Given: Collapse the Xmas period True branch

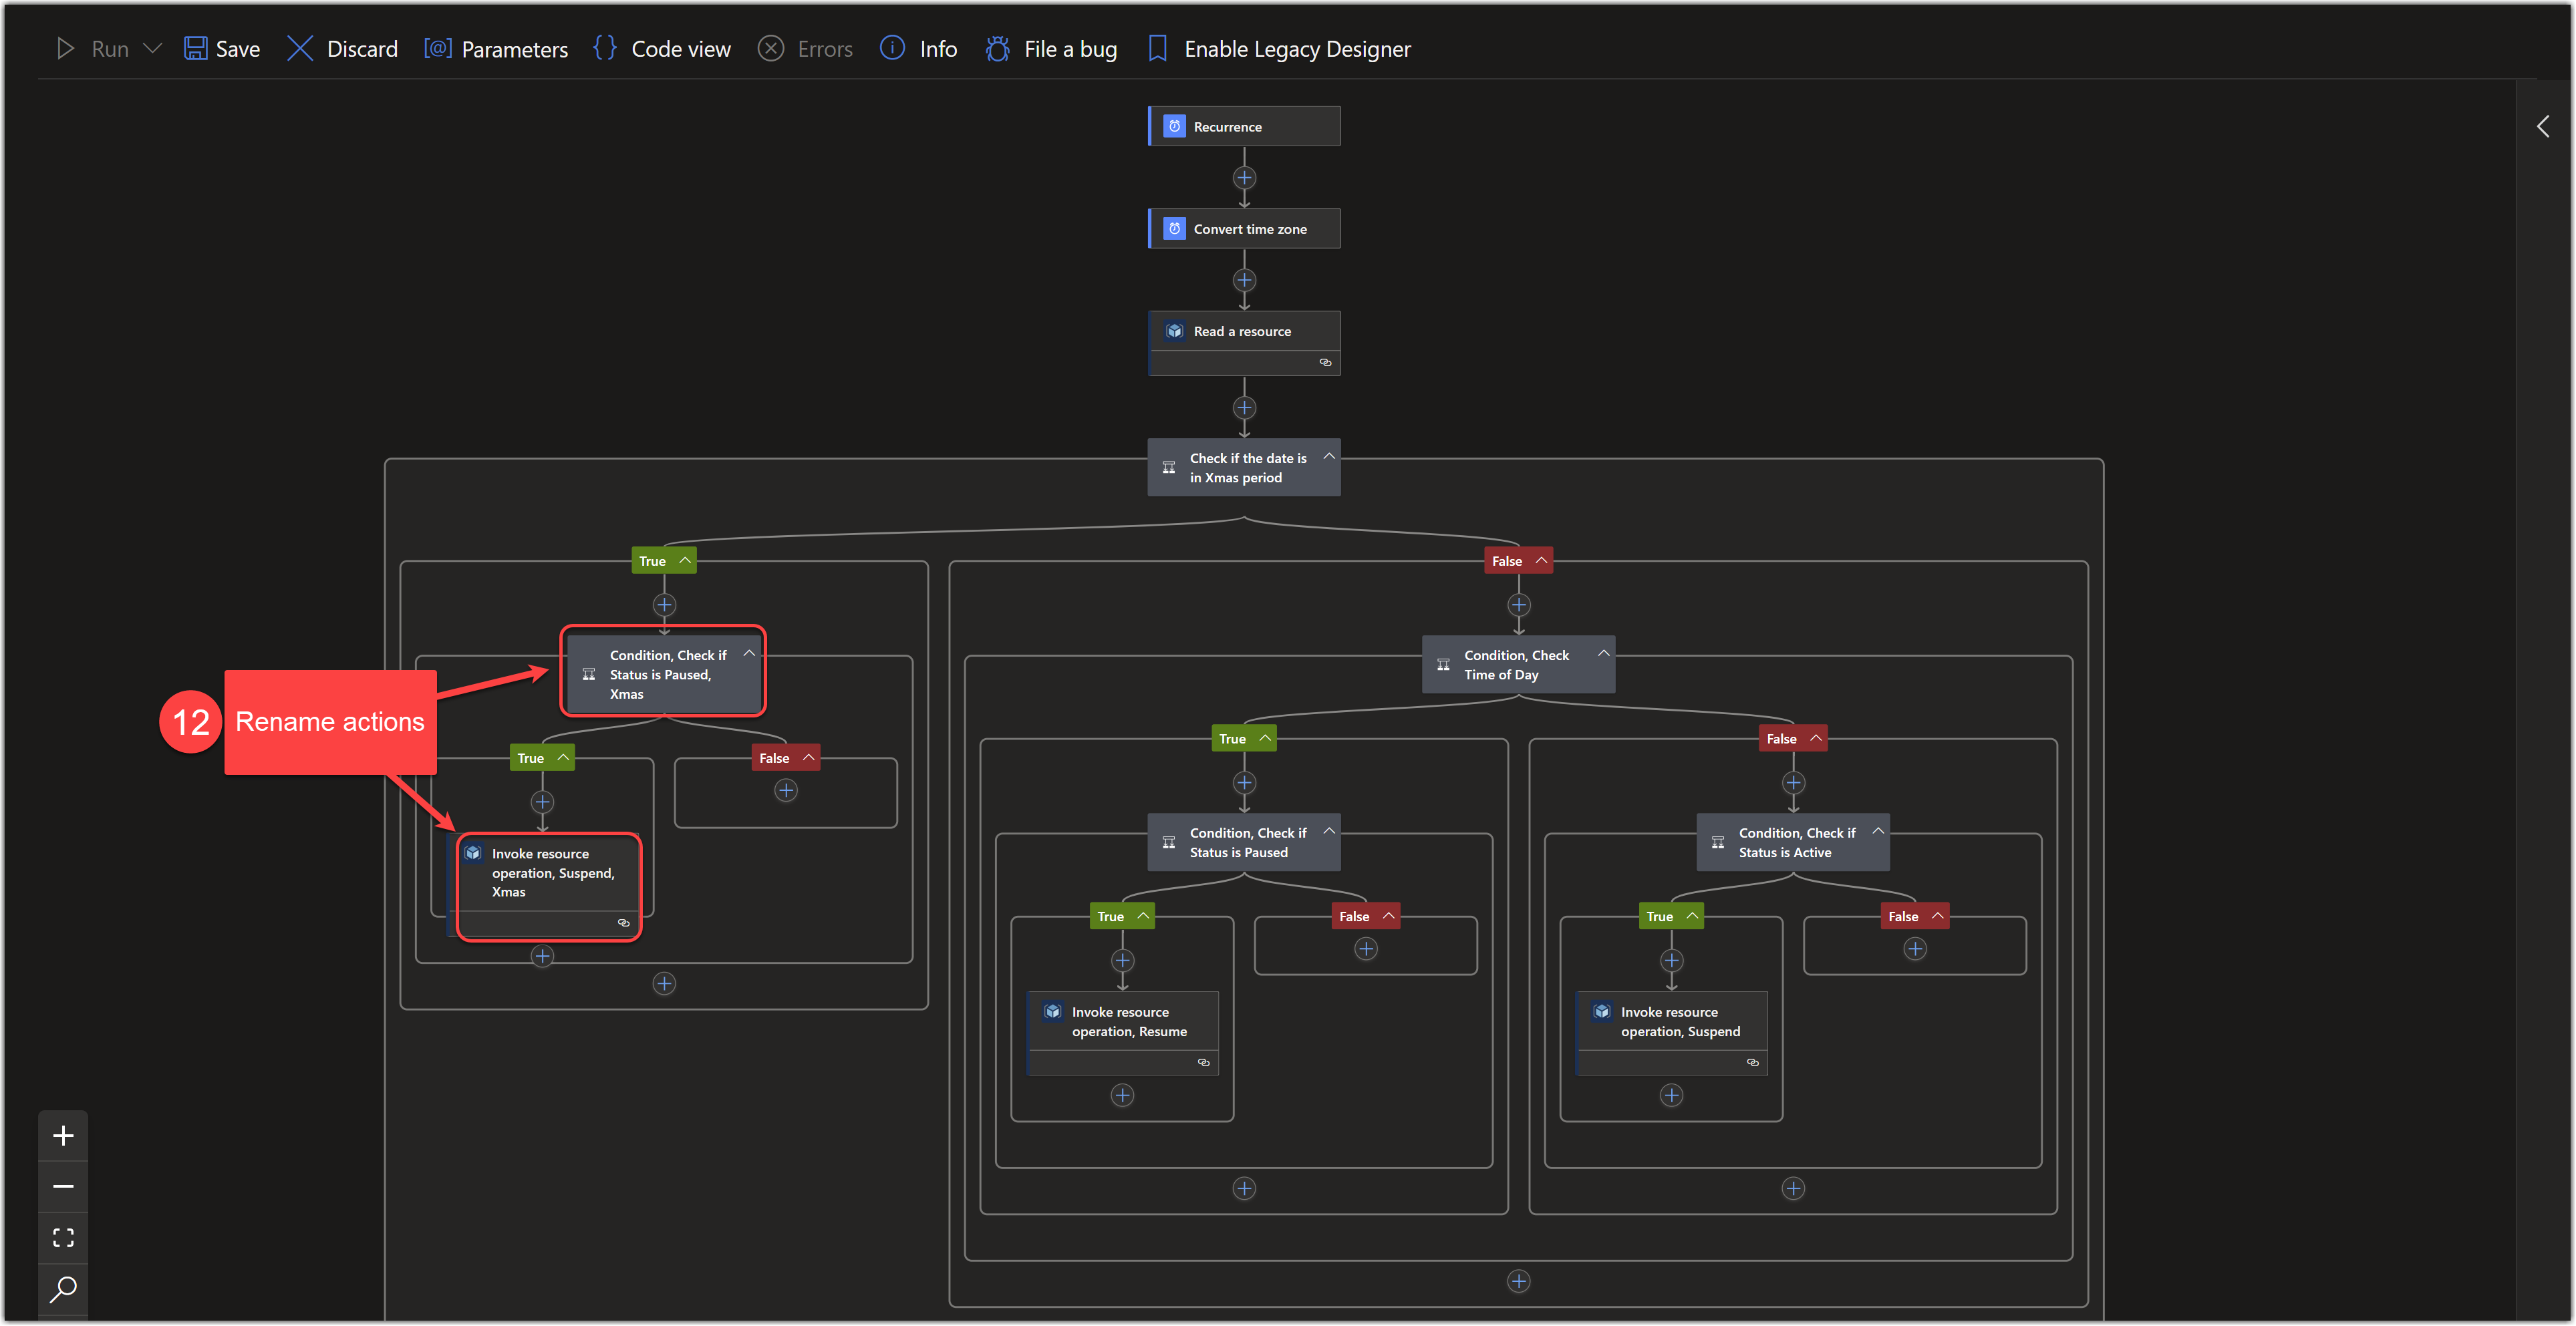Looking at the screenshot, I should [685, 561].
